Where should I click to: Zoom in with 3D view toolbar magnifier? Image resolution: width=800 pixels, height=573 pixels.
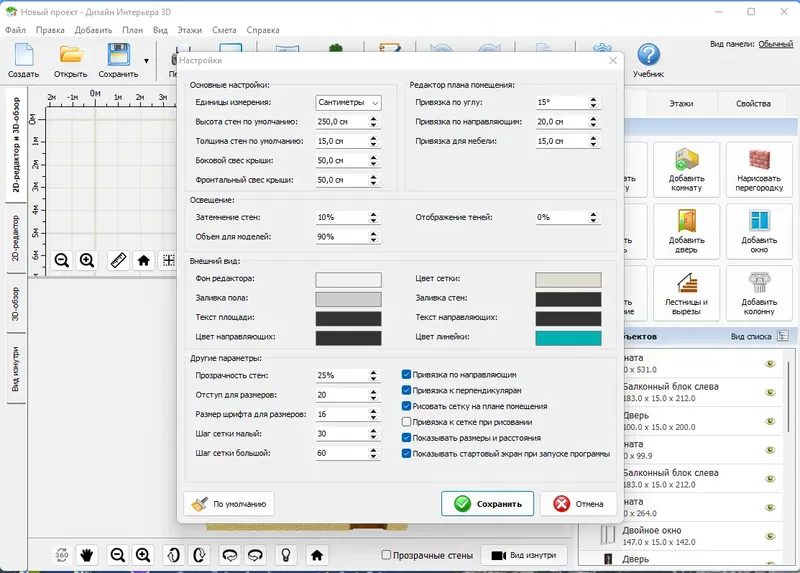coord(143,555)
